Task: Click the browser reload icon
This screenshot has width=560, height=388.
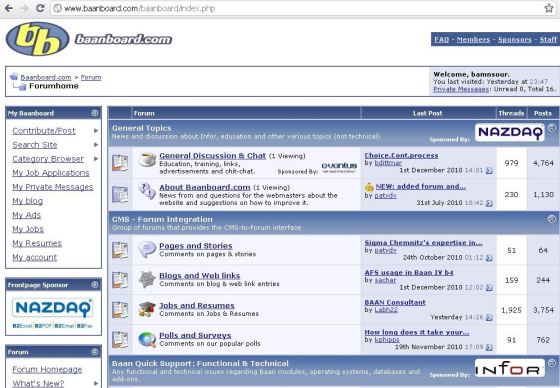Action: pos(40,8)
